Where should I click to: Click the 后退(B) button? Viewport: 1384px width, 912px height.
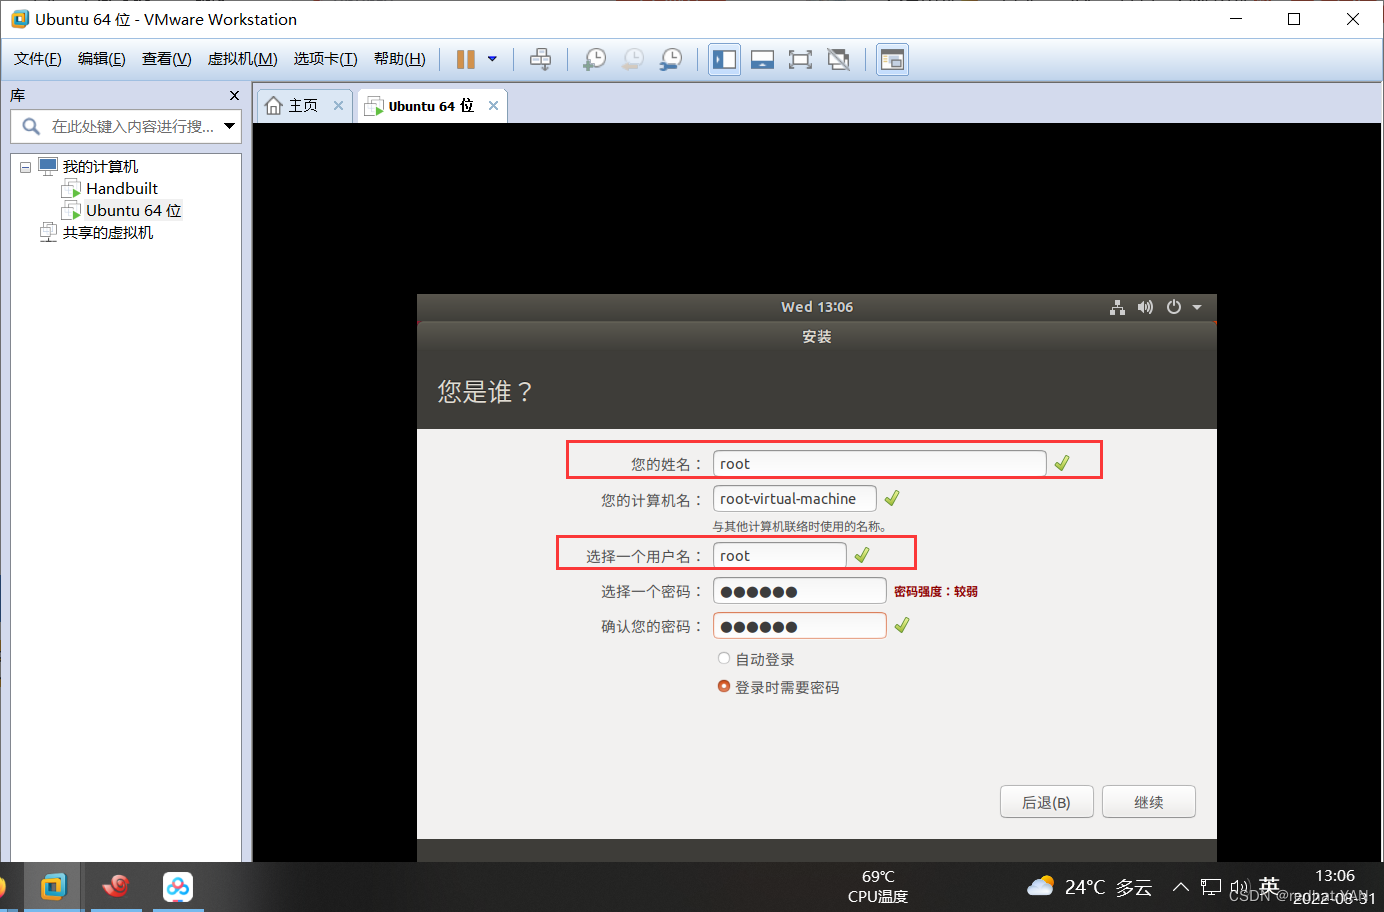click(x=1046, y=802)
